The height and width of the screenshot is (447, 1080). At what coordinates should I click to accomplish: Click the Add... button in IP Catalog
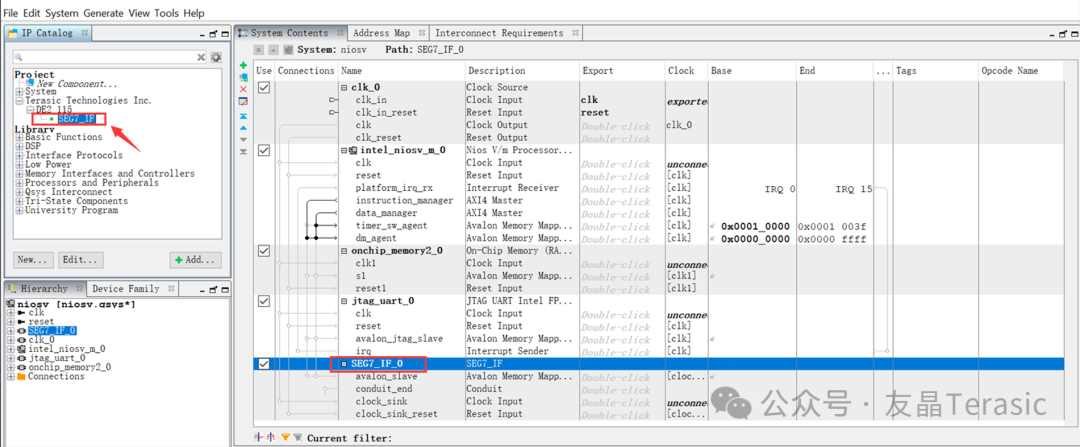point(196,260)
